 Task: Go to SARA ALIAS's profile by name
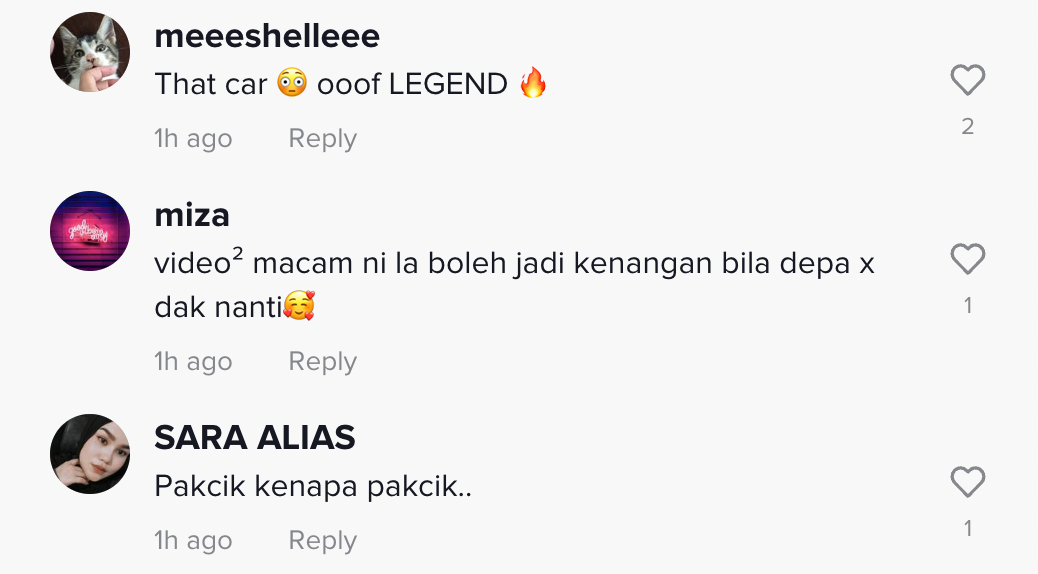[x=255, y=438]
